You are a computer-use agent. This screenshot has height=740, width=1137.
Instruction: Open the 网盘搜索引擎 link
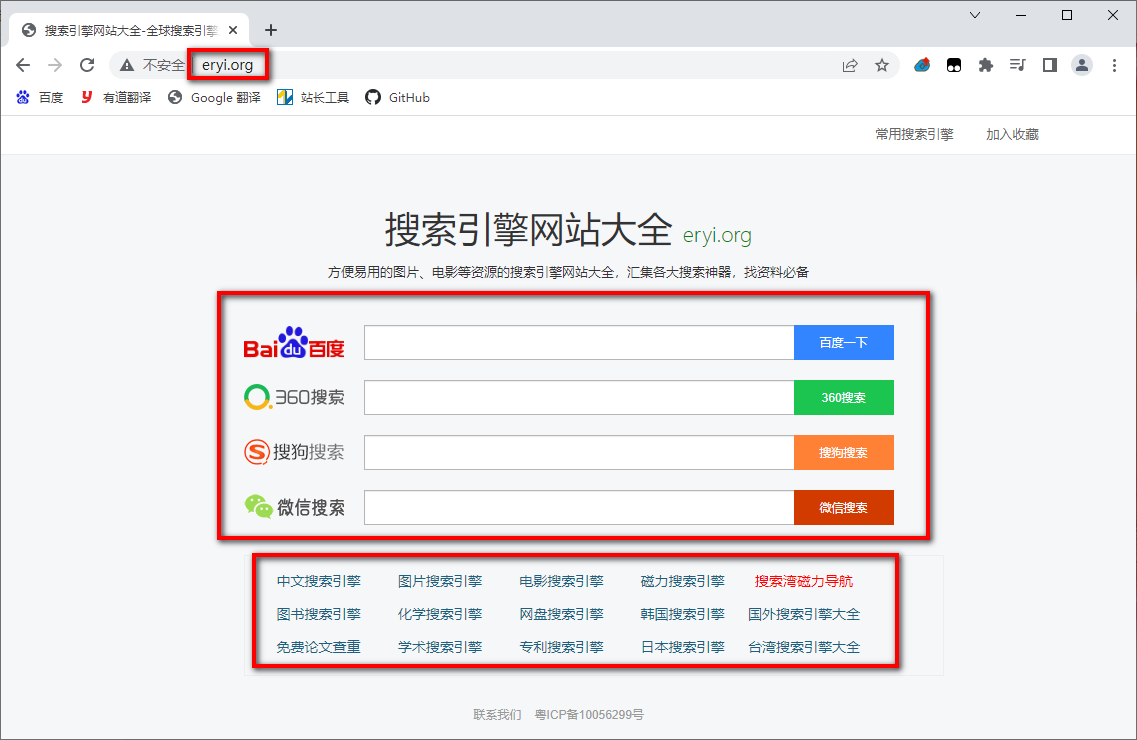561,614
